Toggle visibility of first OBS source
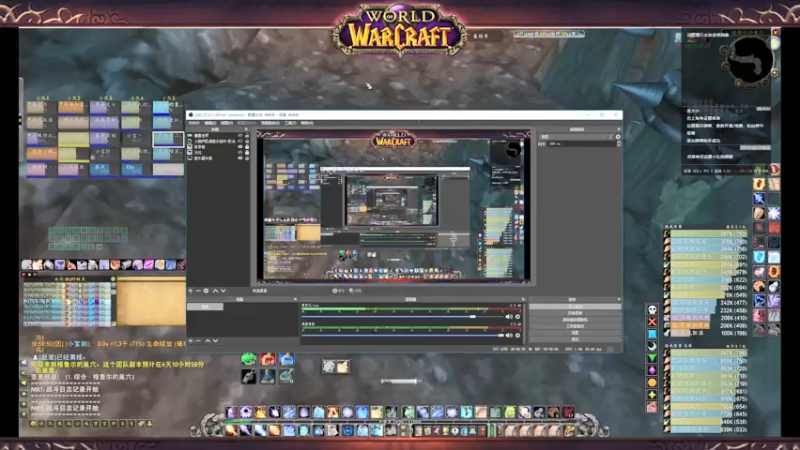 tap(240, 136)
